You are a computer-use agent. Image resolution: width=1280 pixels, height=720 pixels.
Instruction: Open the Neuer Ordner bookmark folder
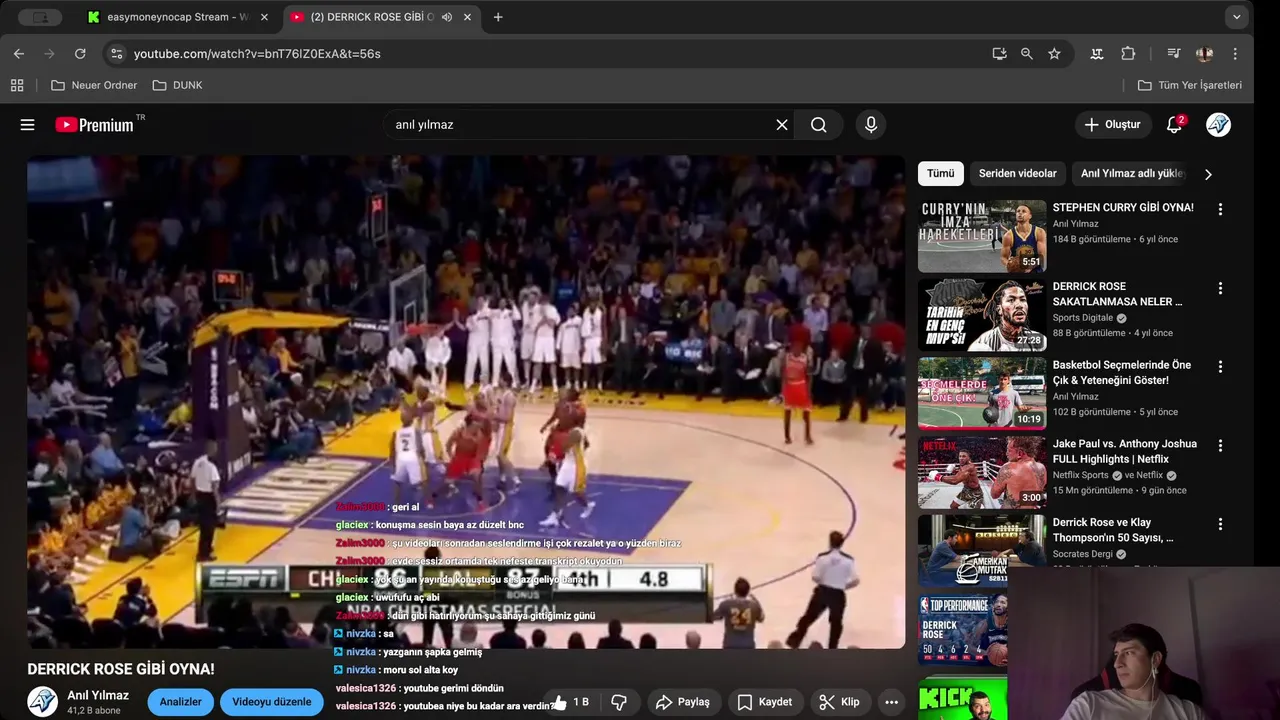tap(94, 85)
